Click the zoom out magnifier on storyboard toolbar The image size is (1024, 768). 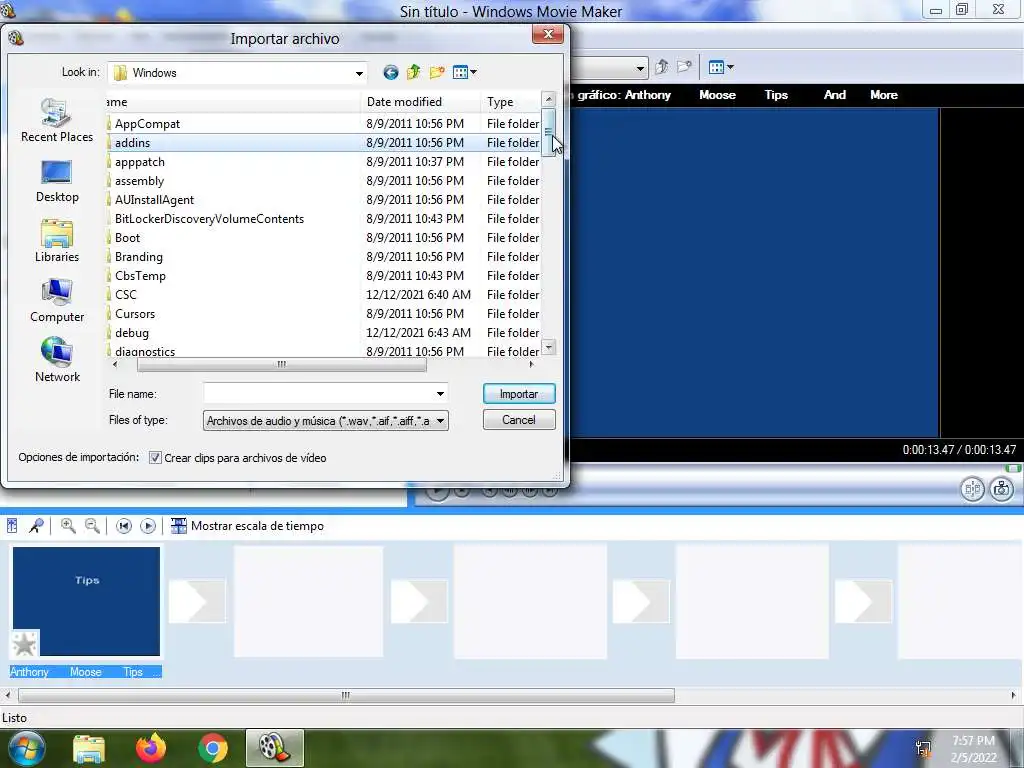pyautogui.click(x=92, y=526)
